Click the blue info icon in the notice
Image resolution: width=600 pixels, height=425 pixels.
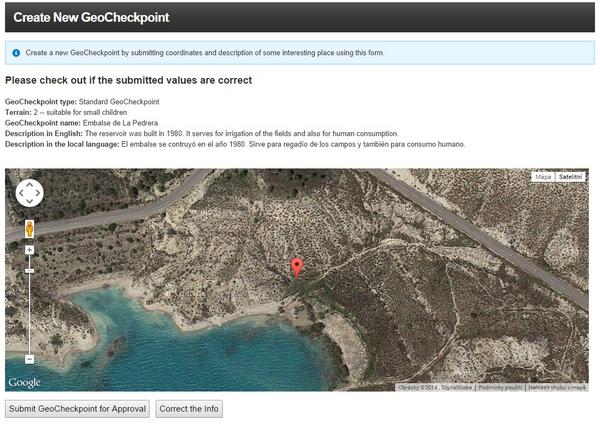tap(16, 53)
